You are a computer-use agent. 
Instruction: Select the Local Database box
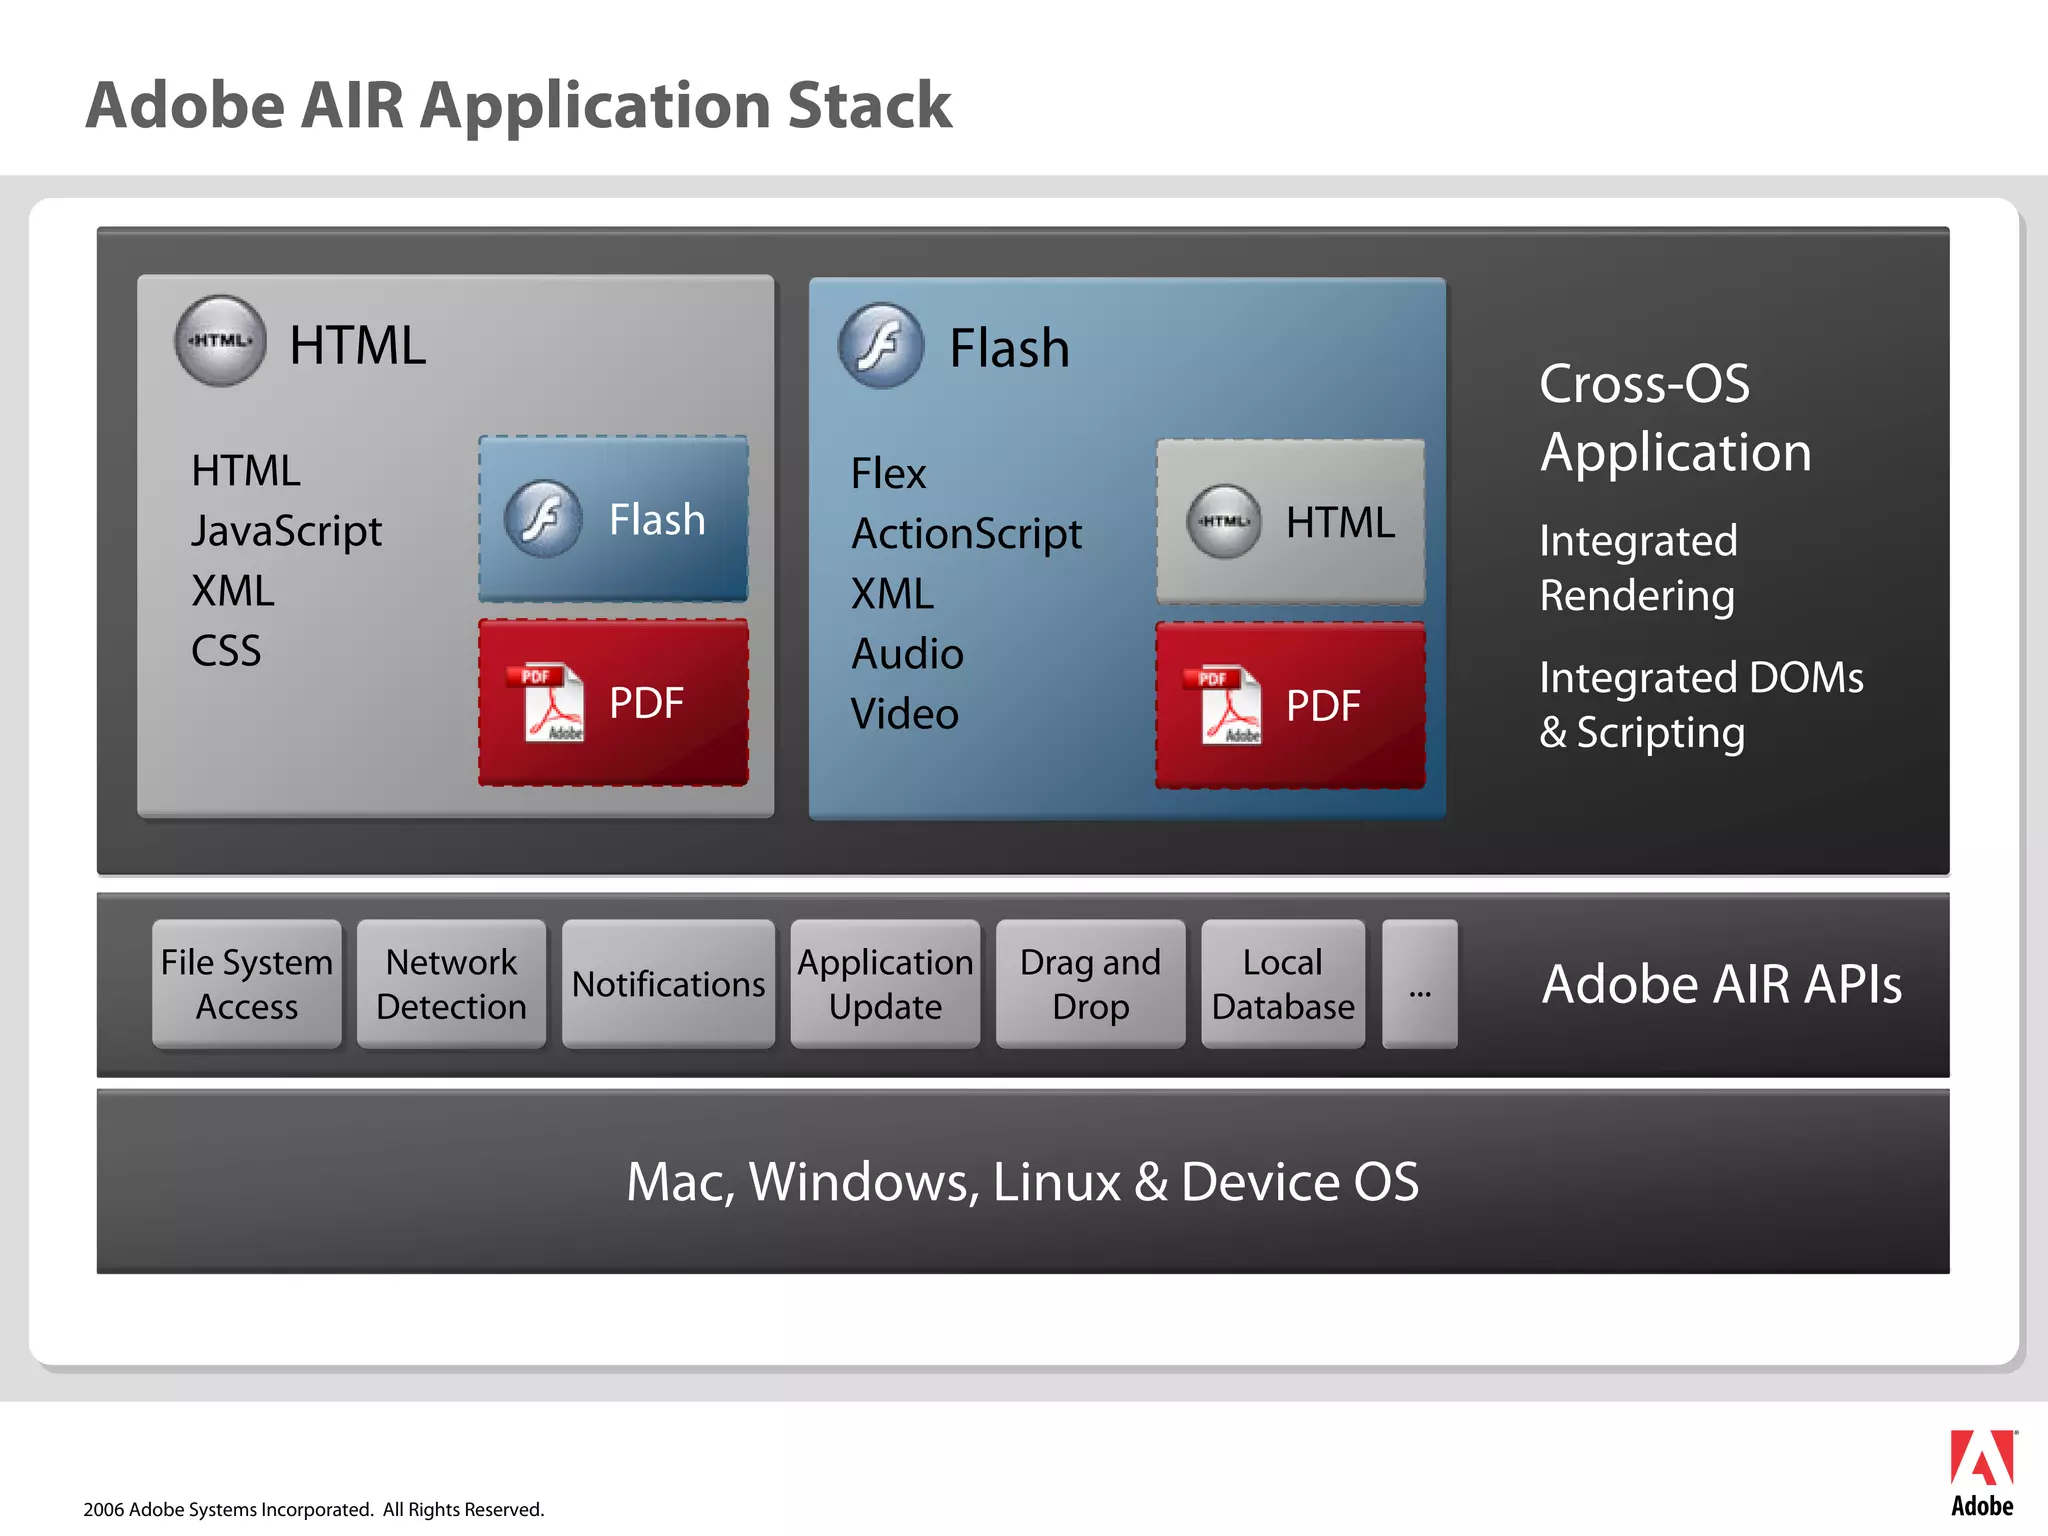pos(1283,984)
